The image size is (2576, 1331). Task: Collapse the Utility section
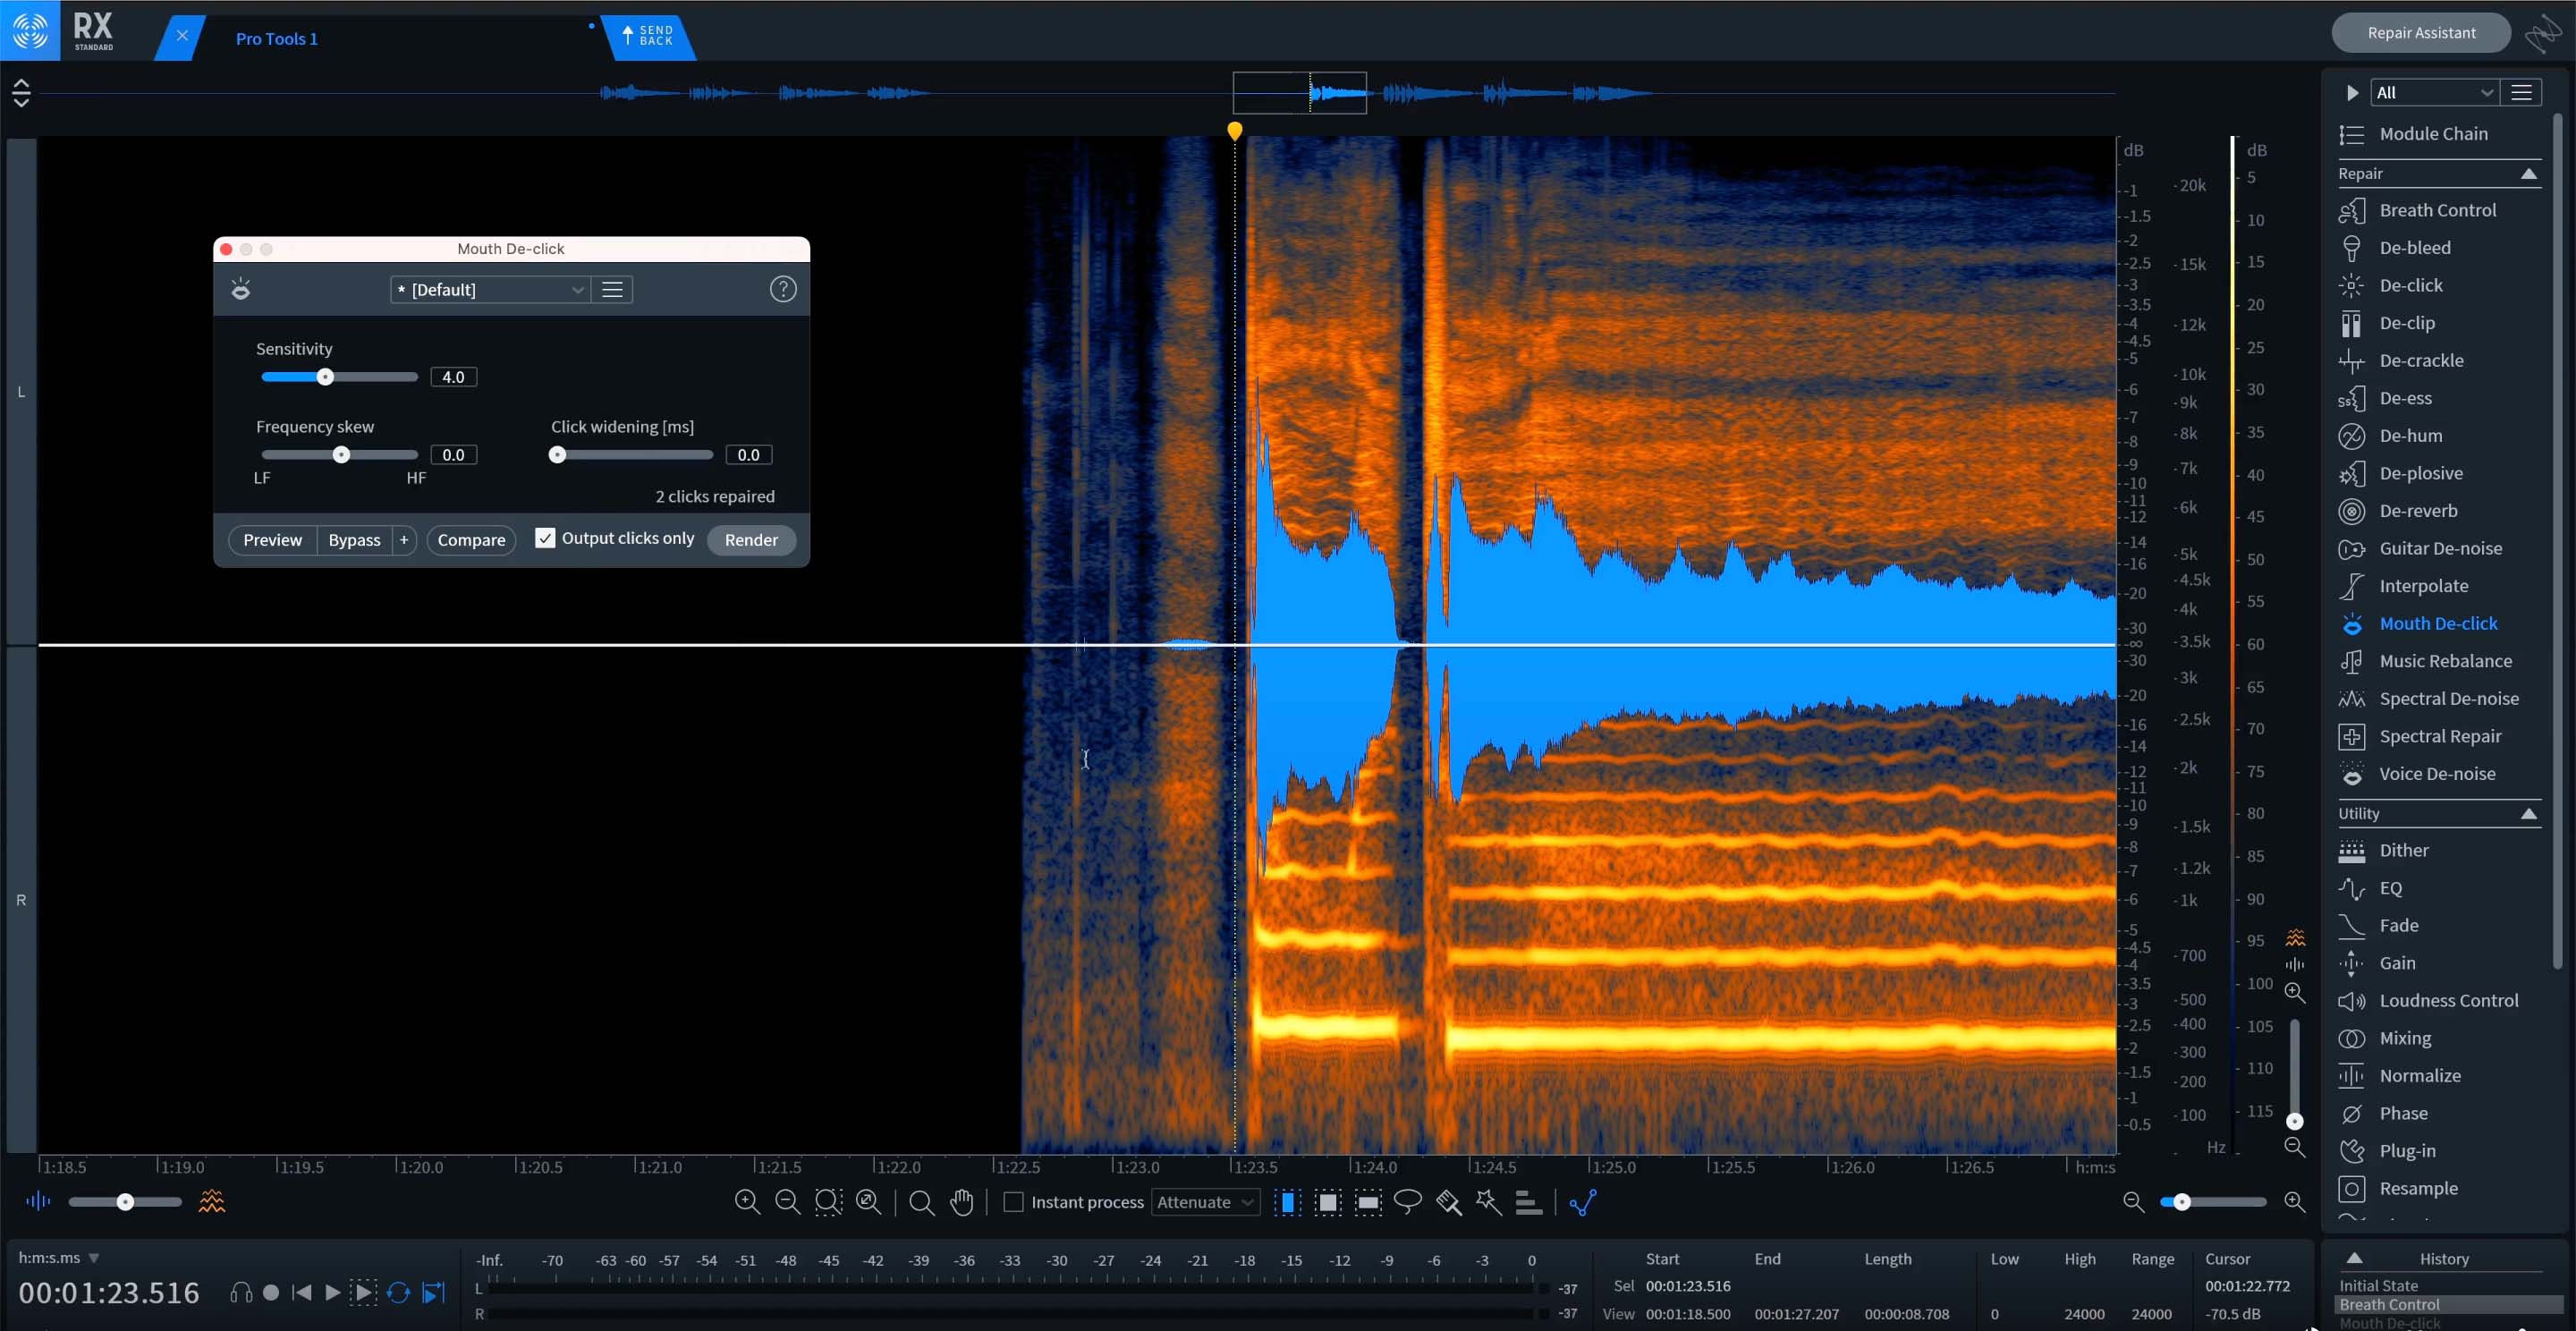click(x=2528, y=814)
